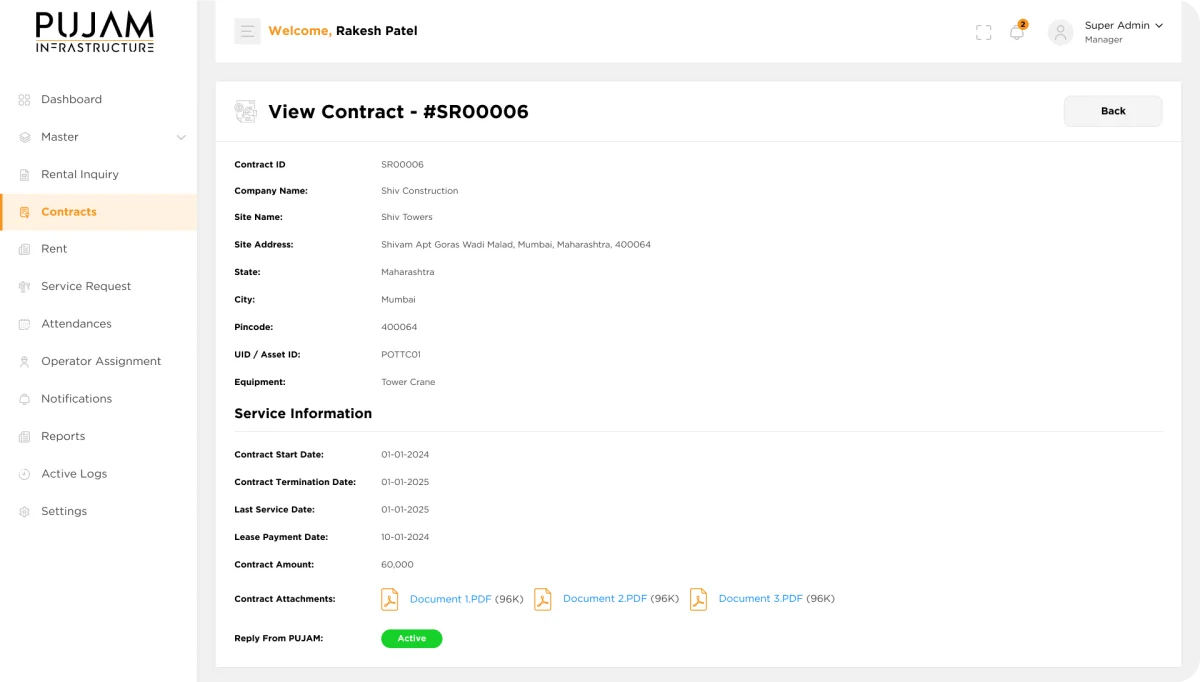This screenshot has width=1200, height=682.
Task: Open the Settings gear icon
Action: [x=25, y=512]
